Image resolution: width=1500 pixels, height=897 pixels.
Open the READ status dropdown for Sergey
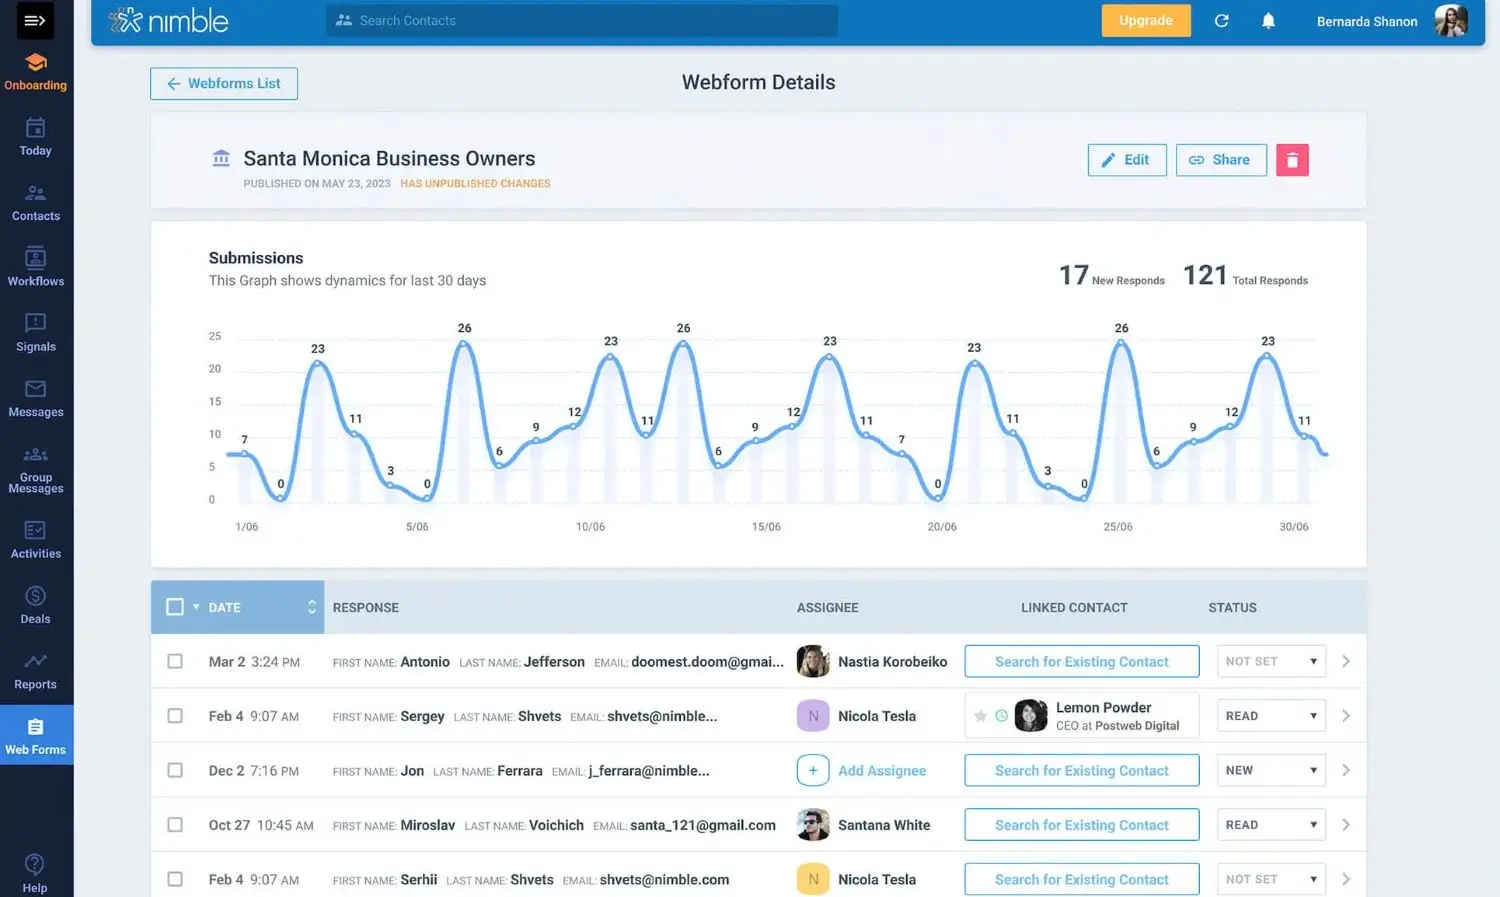tap(1271, 716)
